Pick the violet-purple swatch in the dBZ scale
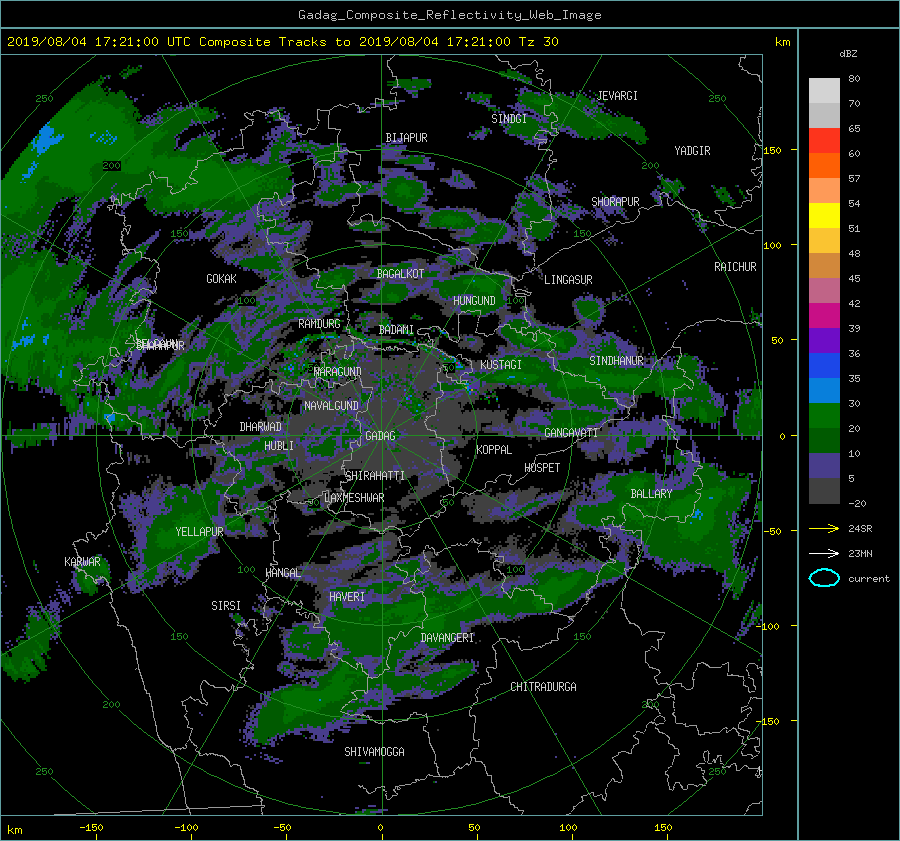 click(824, 340)
